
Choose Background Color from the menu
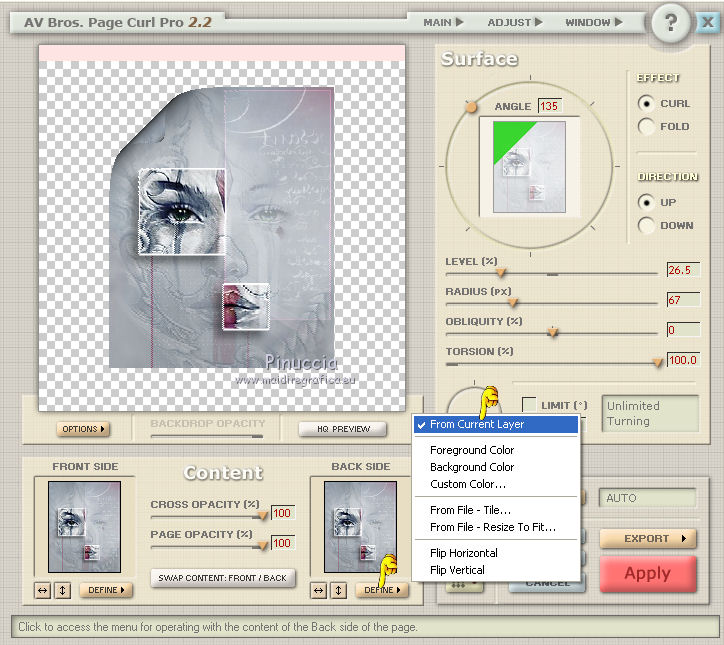(x=496, y=467)
